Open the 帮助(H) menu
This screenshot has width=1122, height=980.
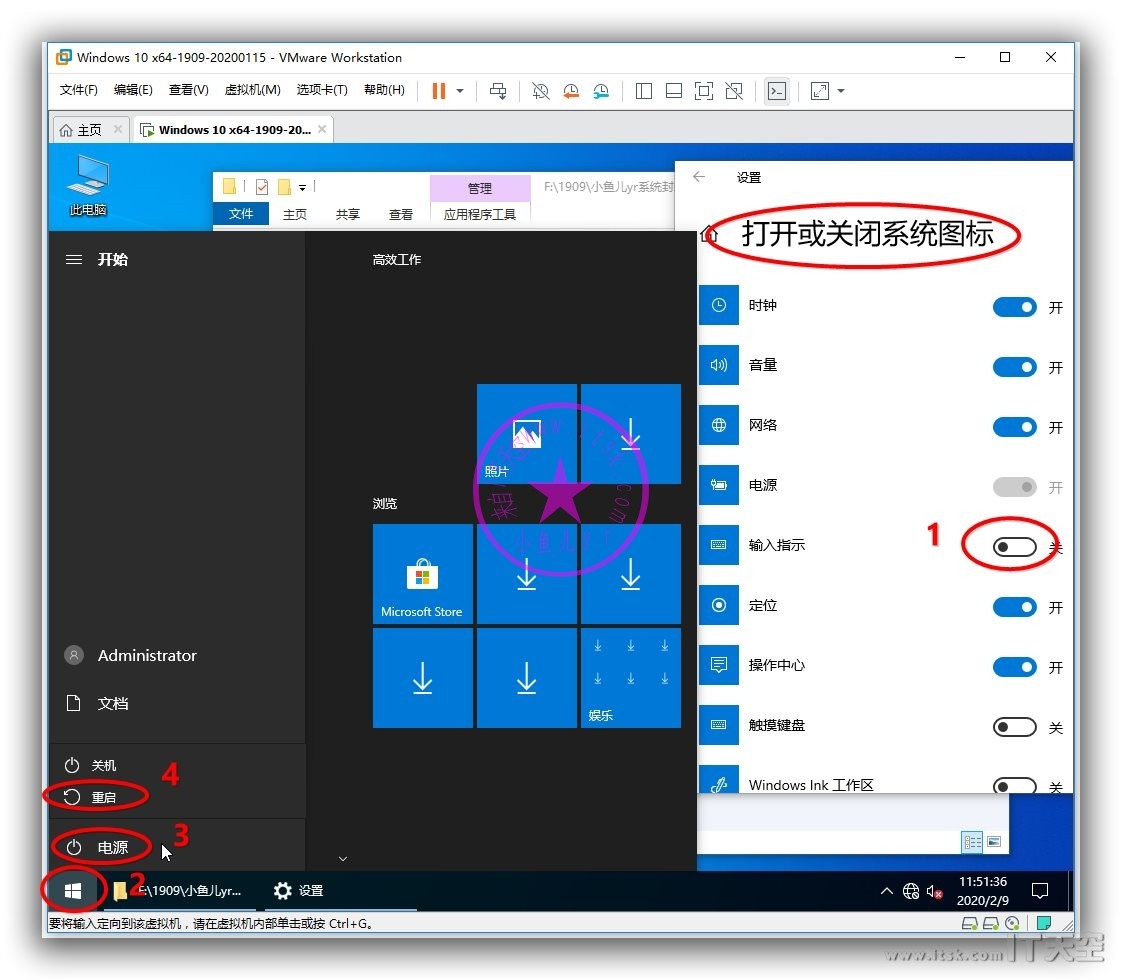pyautogui.click(x=384, y=89)
